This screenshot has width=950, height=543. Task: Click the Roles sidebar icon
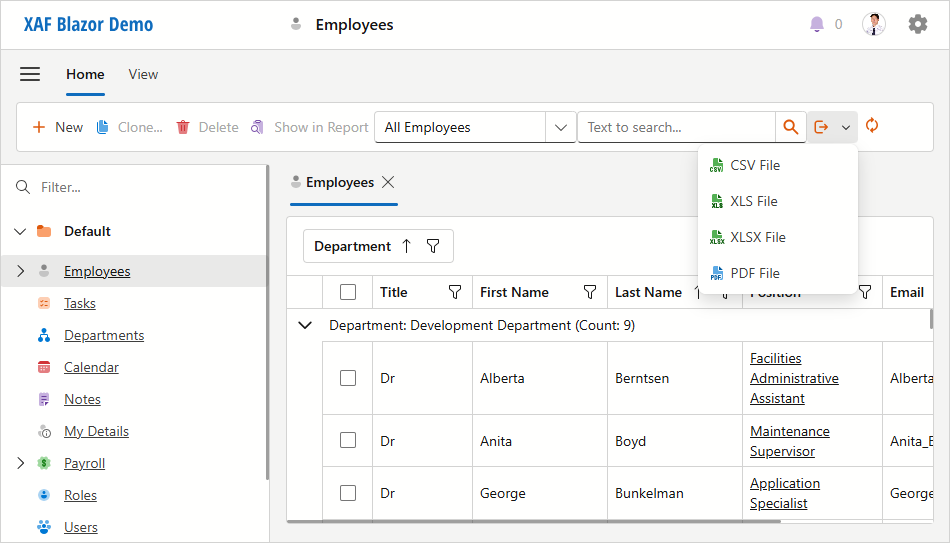point(44,495)
